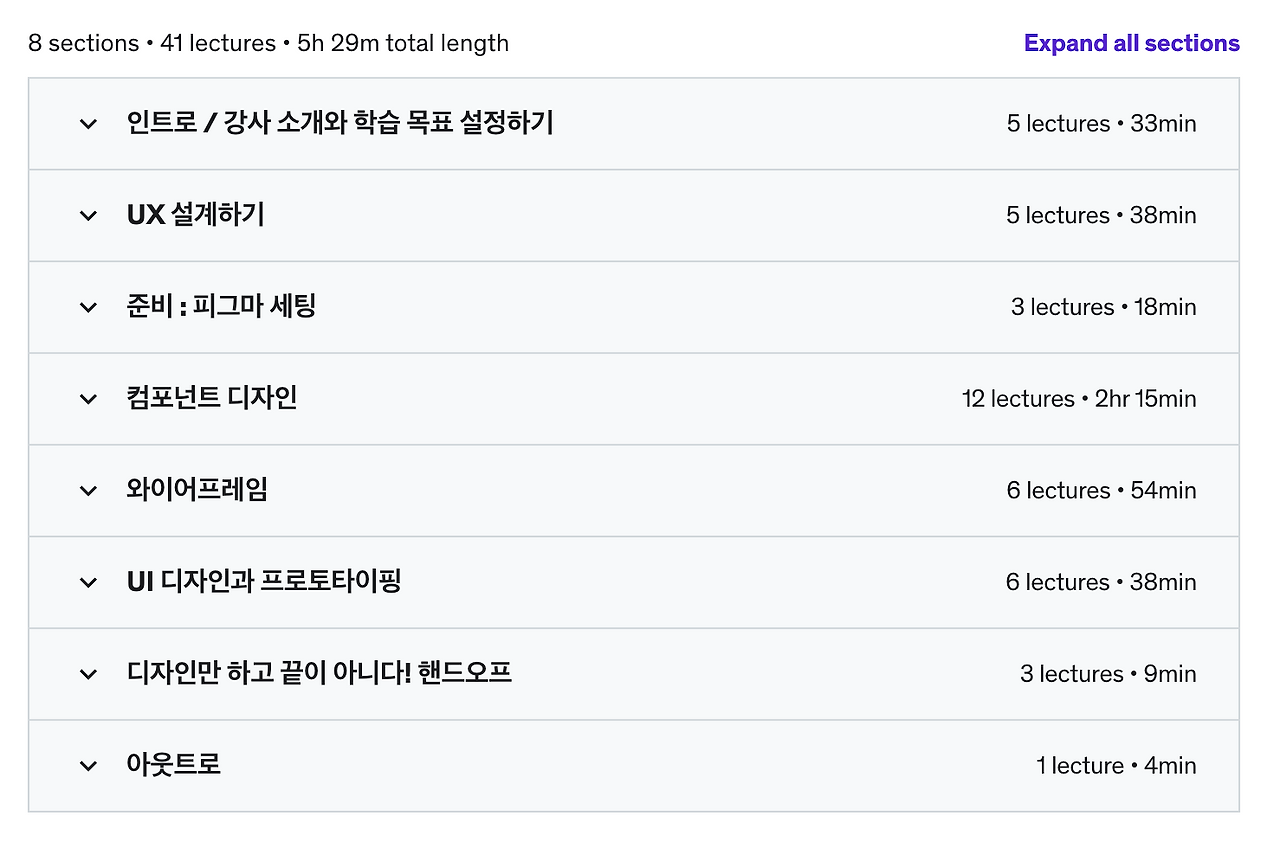Click the chevron beside 인트로 section title
The width and height of the screenshot is (1280, 848).
88,123
